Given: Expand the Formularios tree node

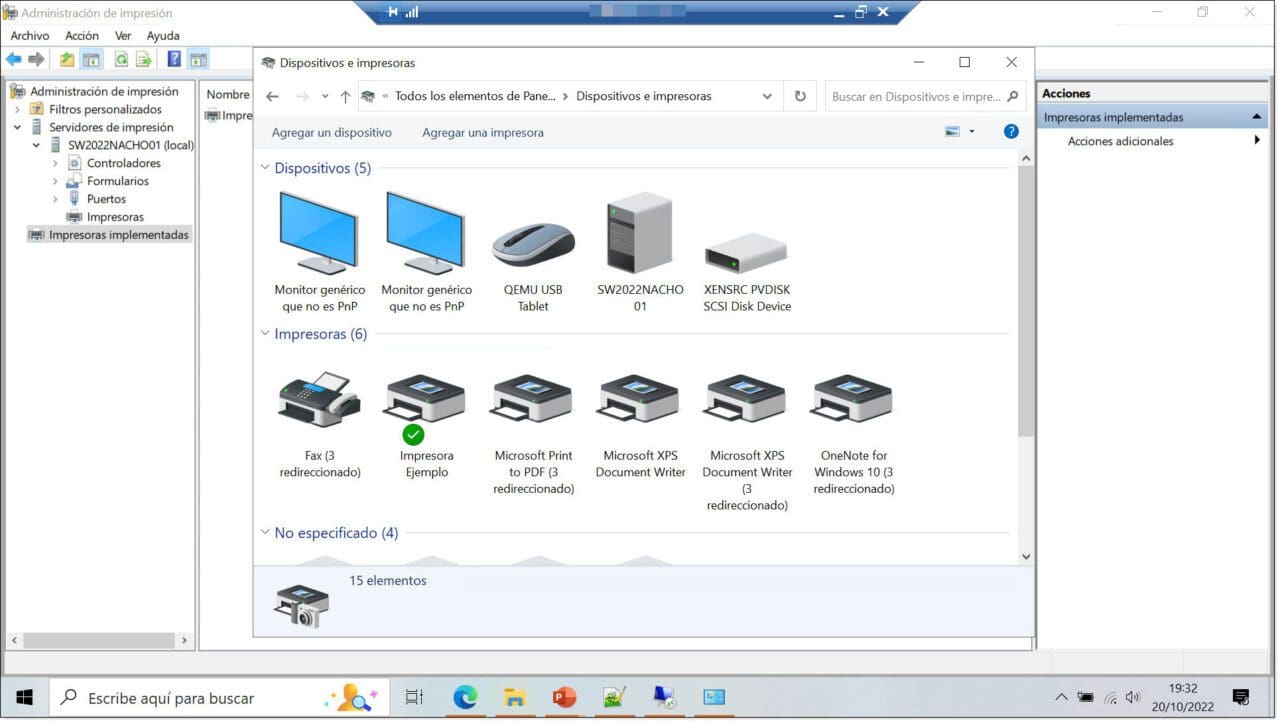Looking at the screenshot, I should pos(55,181).
